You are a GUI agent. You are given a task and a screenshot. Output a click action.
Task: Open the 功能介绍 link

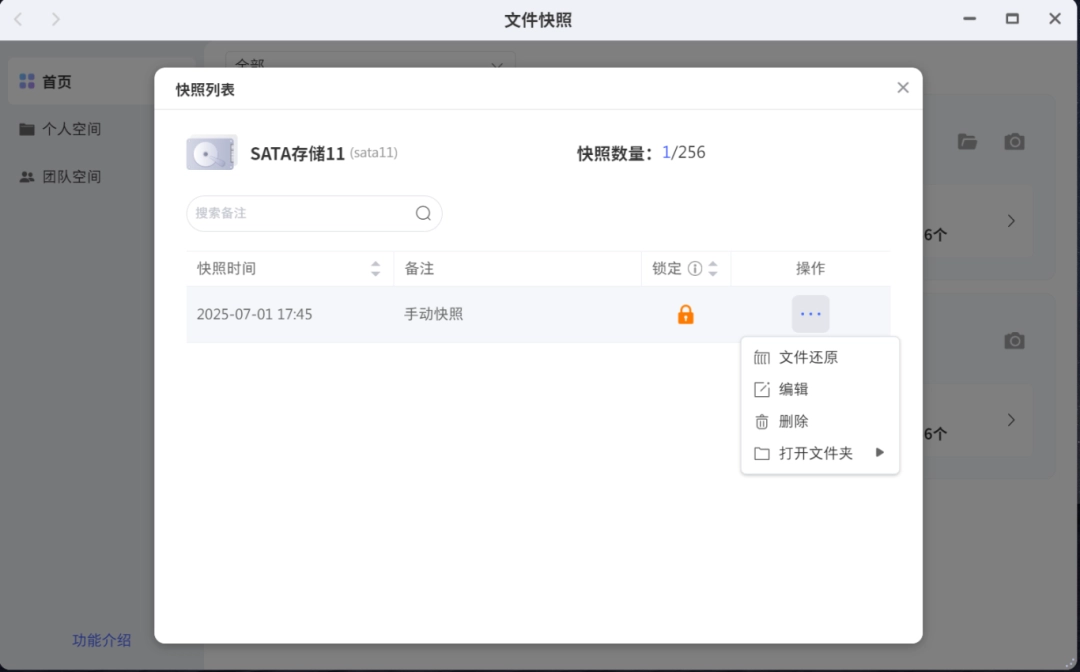pos(101,640)
